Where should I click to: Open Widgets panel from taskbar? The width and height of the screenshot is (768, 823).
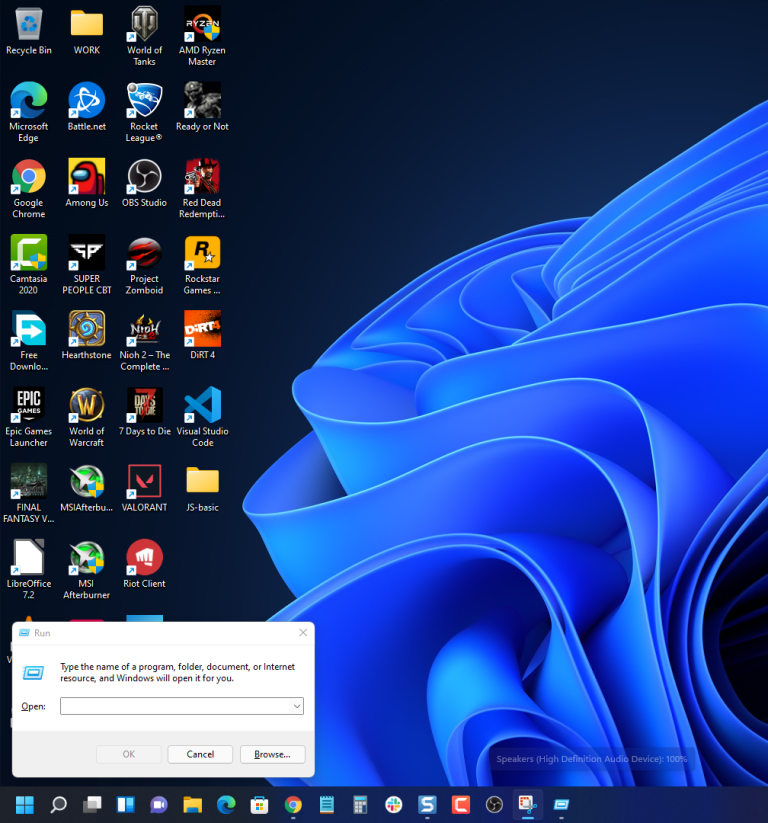point(125,805)
